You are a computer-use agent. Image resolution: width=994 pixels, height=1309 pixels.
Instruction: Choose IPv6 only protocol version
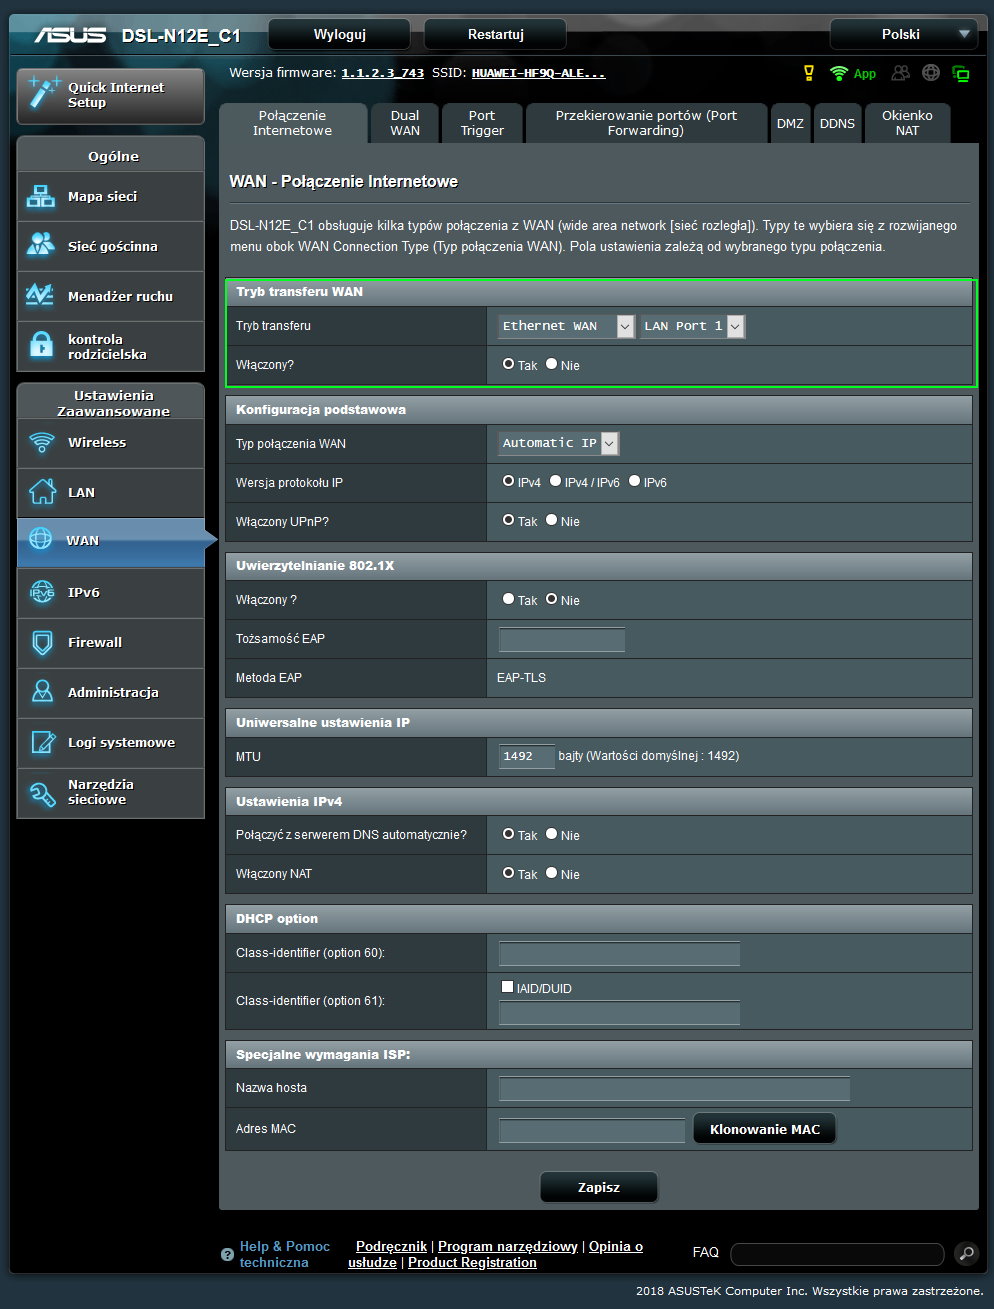pyautogui.click(x=634, y=481)
